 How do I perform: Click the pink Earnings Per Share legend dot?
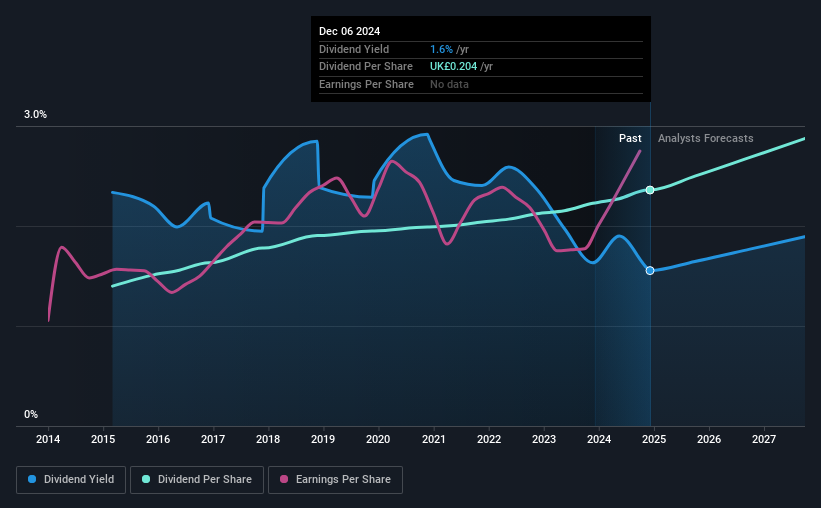point(284,479)
